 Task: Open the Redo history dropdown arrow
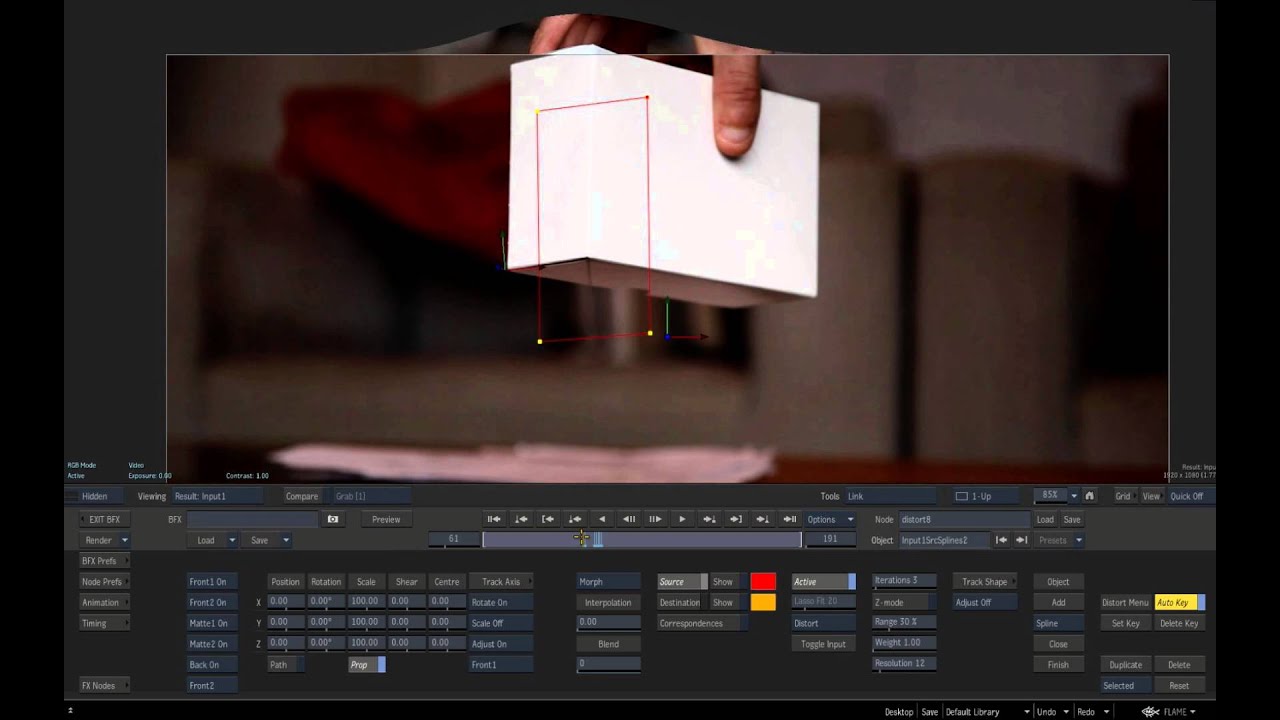pyautogui.click(x=1106, y=712)
